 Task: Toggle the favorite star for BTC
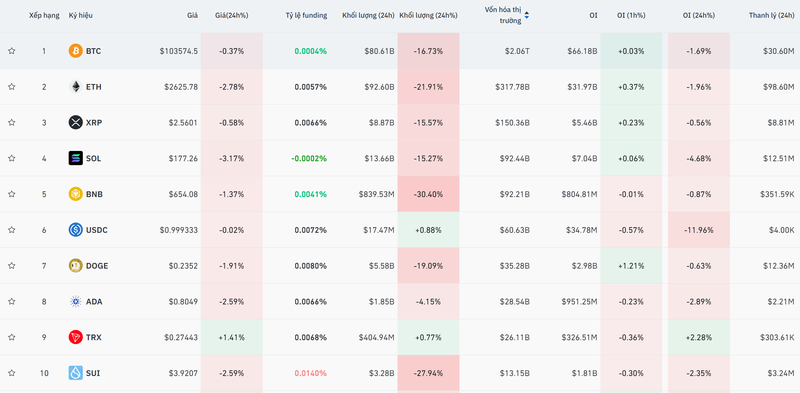[12, 51]
